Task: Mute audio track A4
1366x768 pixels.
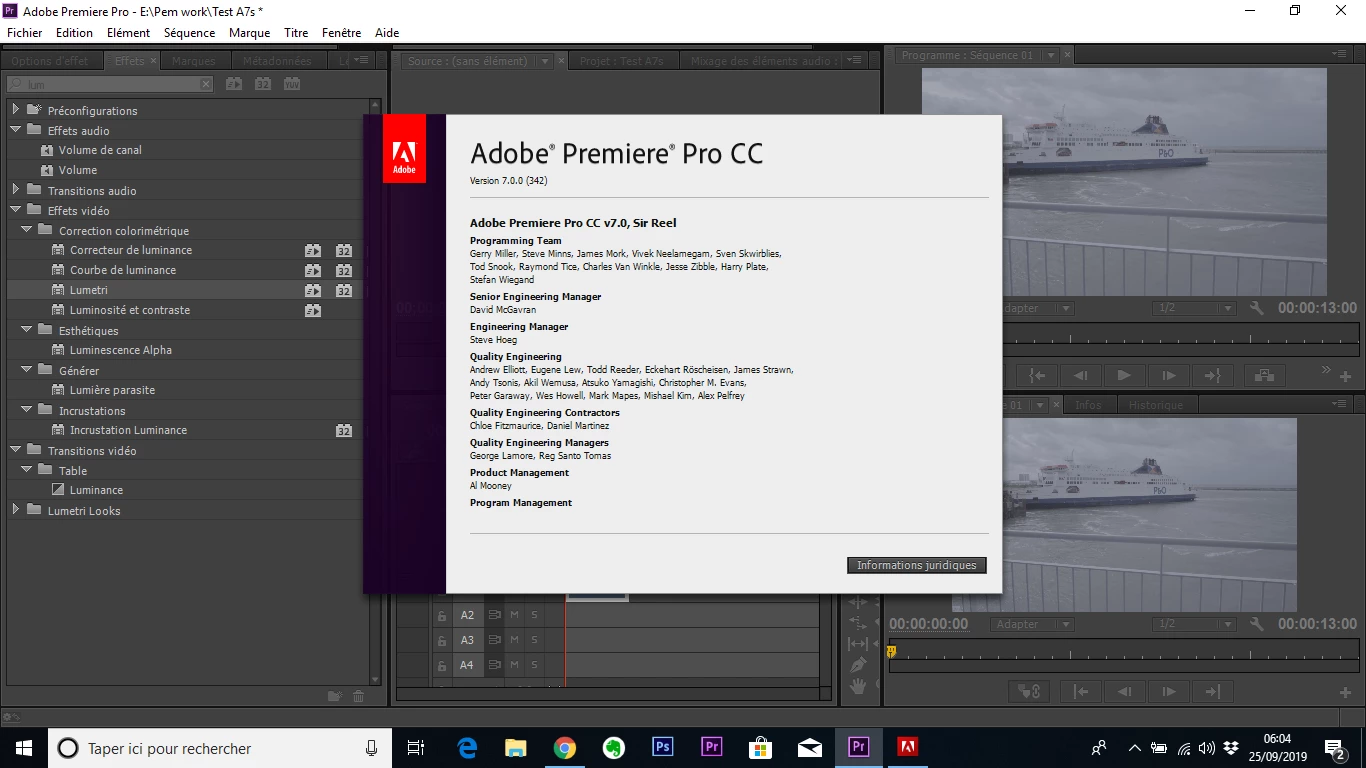Action: point(514,665)
